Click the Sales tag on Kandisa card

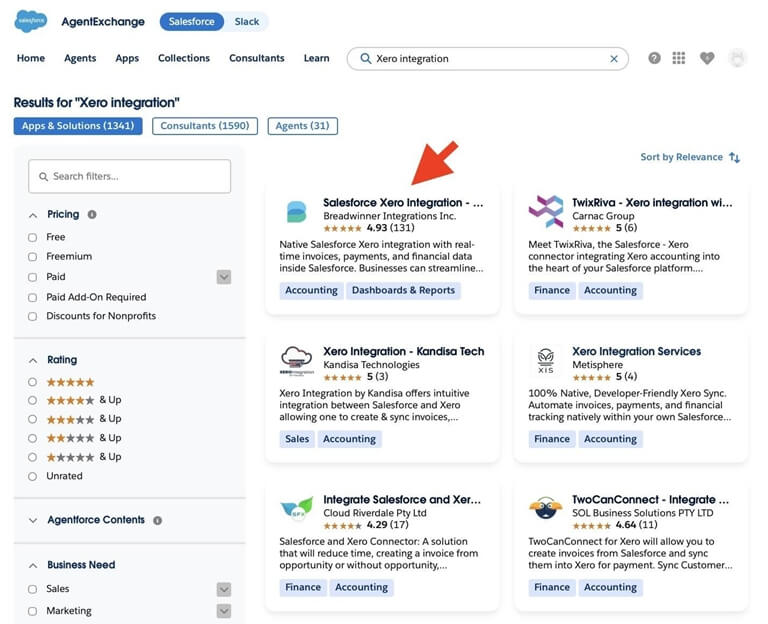point(297,439)
